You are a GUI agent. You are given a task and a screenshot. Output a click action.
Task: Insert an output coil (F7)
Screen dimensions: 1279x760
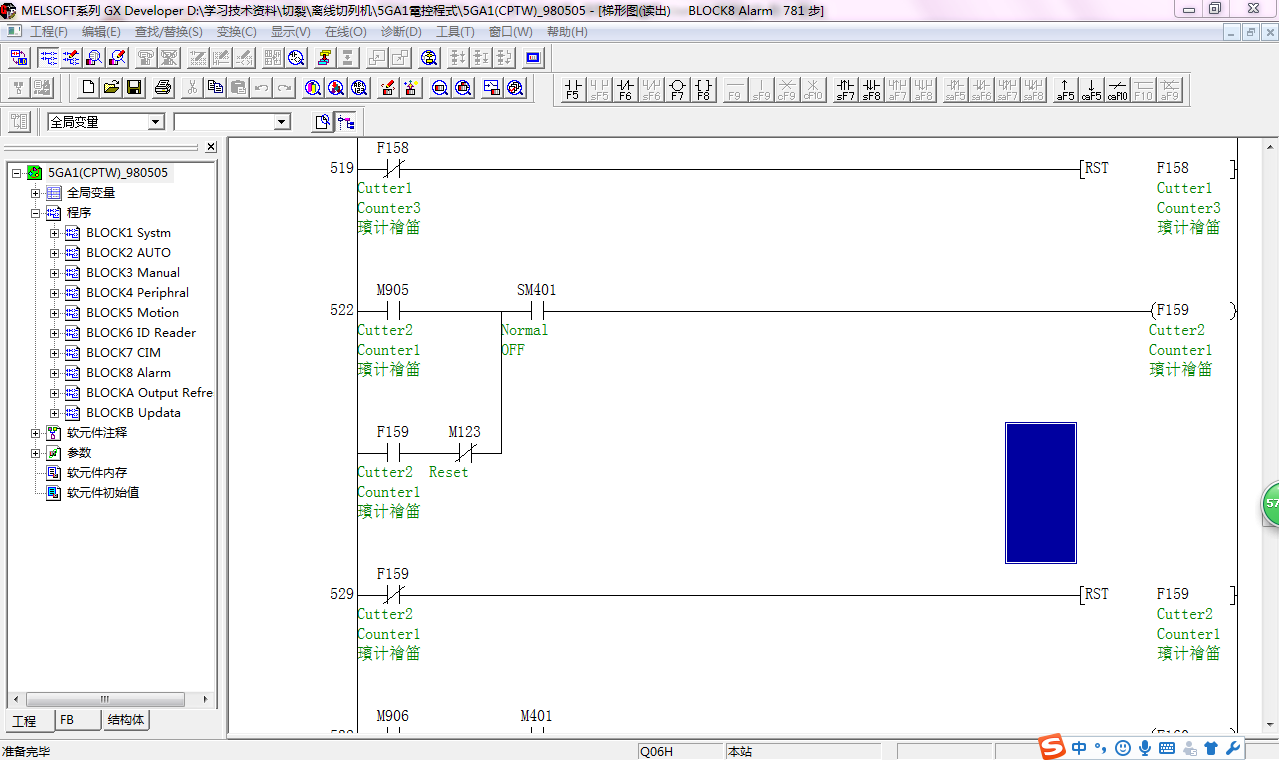pyautogui.click(x=677, y=89)
